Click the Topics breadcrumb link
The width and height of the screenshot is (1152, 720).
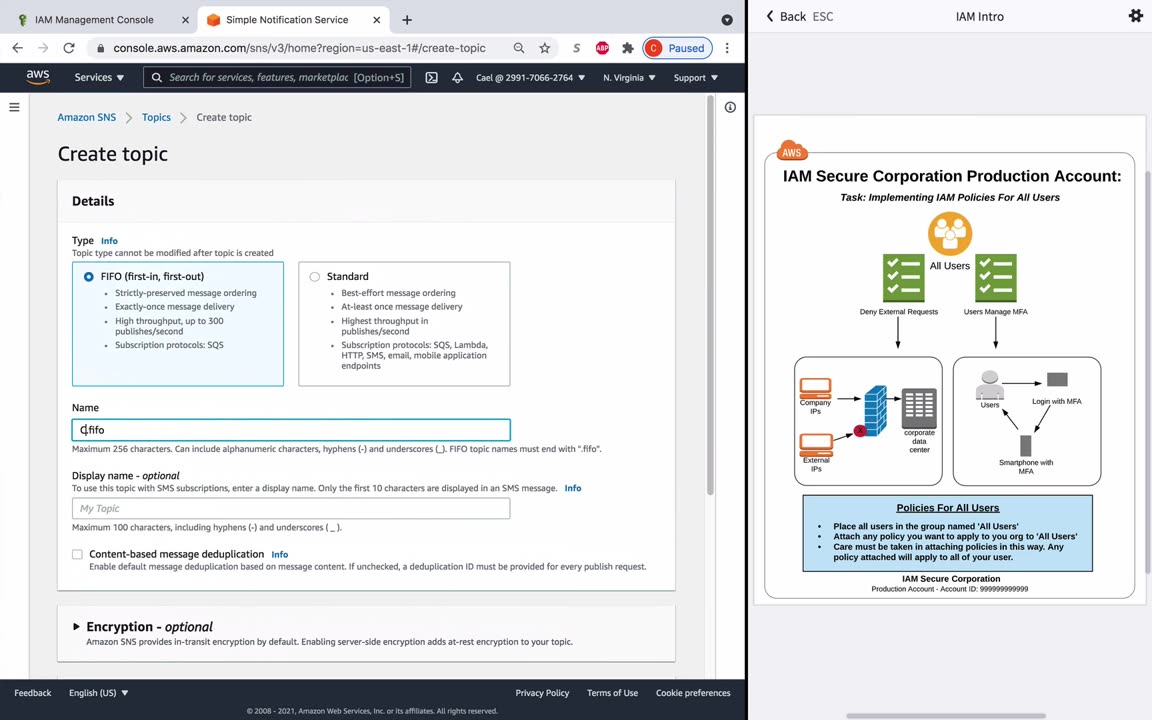tap(156, 117)
